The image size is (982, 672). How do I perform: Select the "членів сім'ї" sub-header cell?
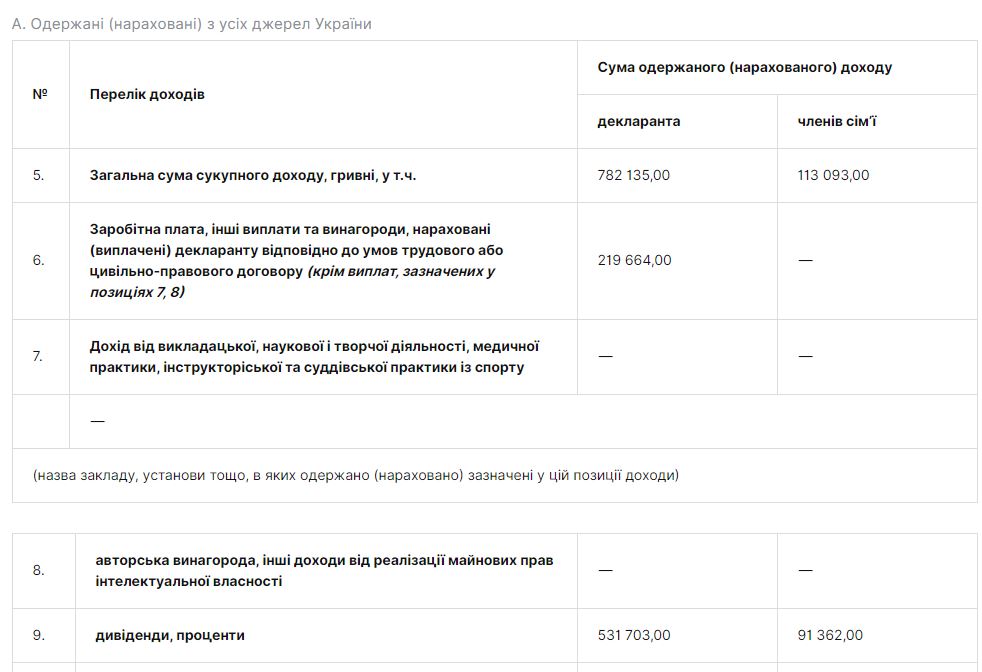pyautogui.click(x=837, y=121)
